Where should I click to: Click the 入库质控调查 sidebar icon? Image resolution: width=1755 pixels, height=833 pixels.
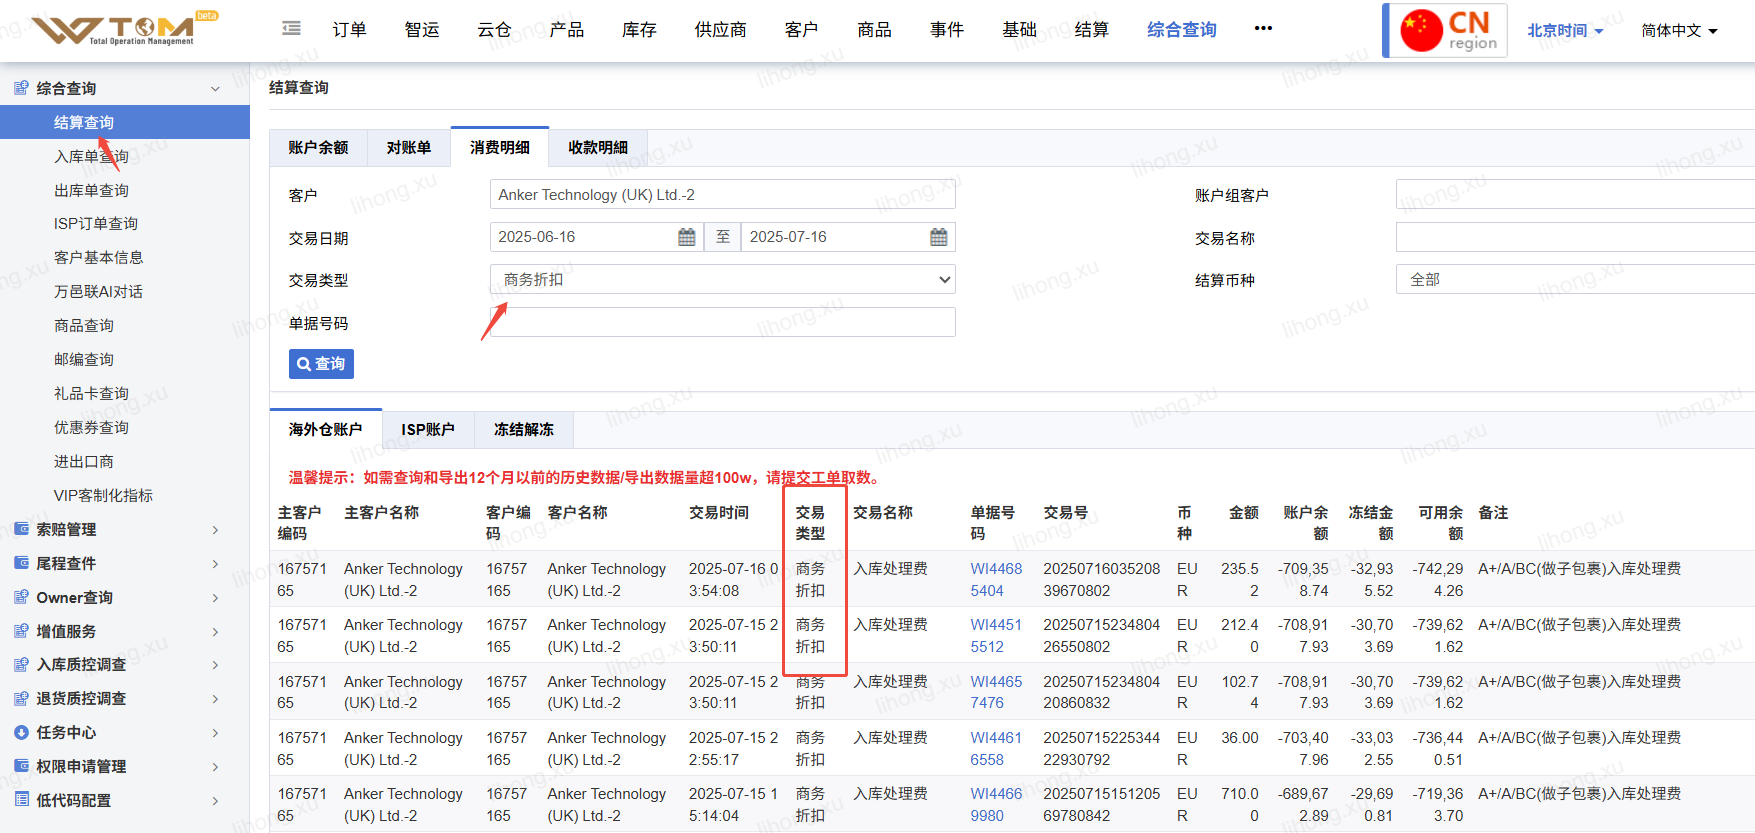click(21, 664)
